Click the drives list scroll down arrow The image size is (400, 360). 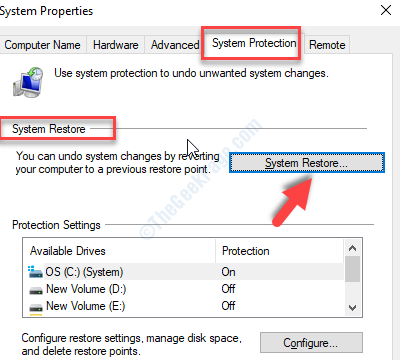click(x=352, y=308)
